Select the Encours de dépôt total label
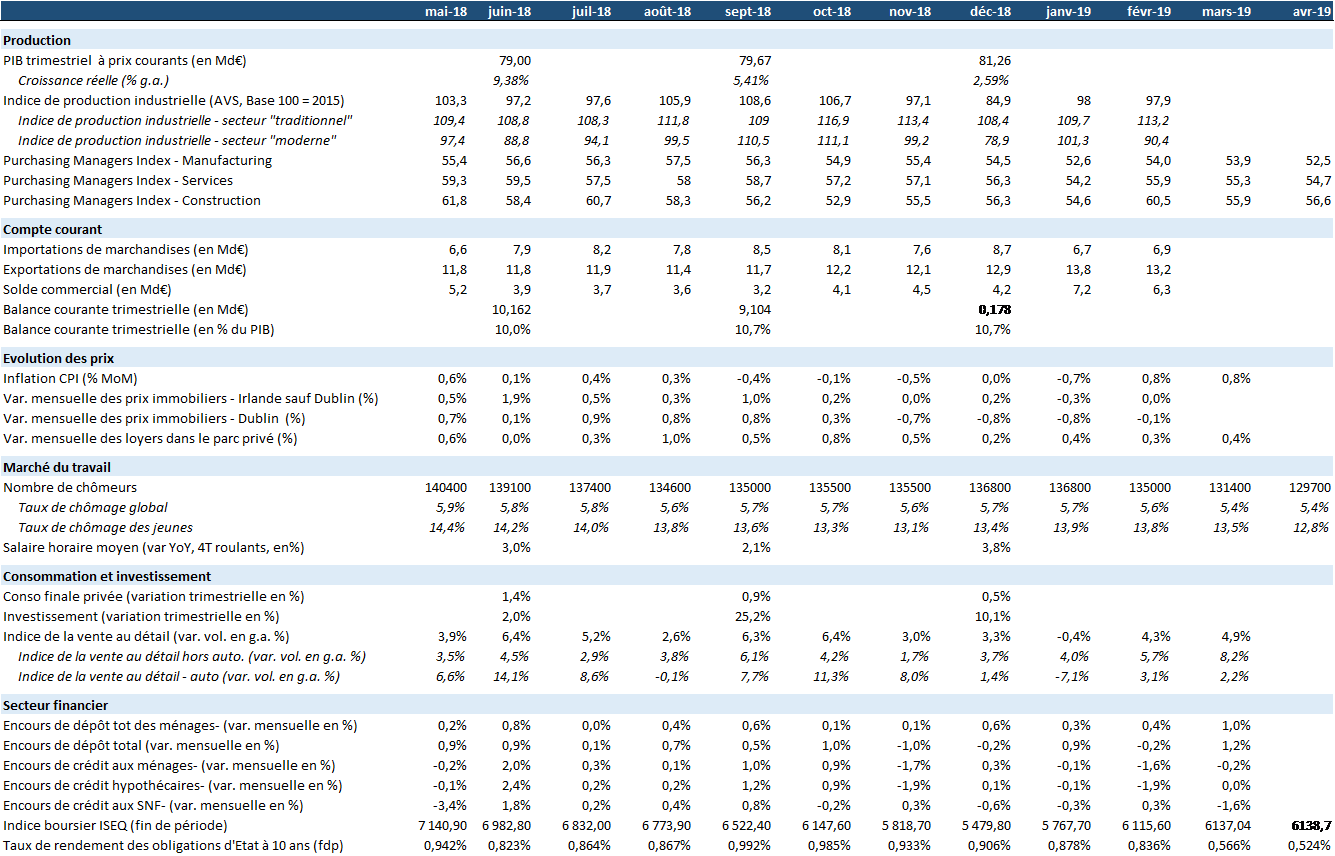Viewport: 1335px width, 856px height. (140, 745)
